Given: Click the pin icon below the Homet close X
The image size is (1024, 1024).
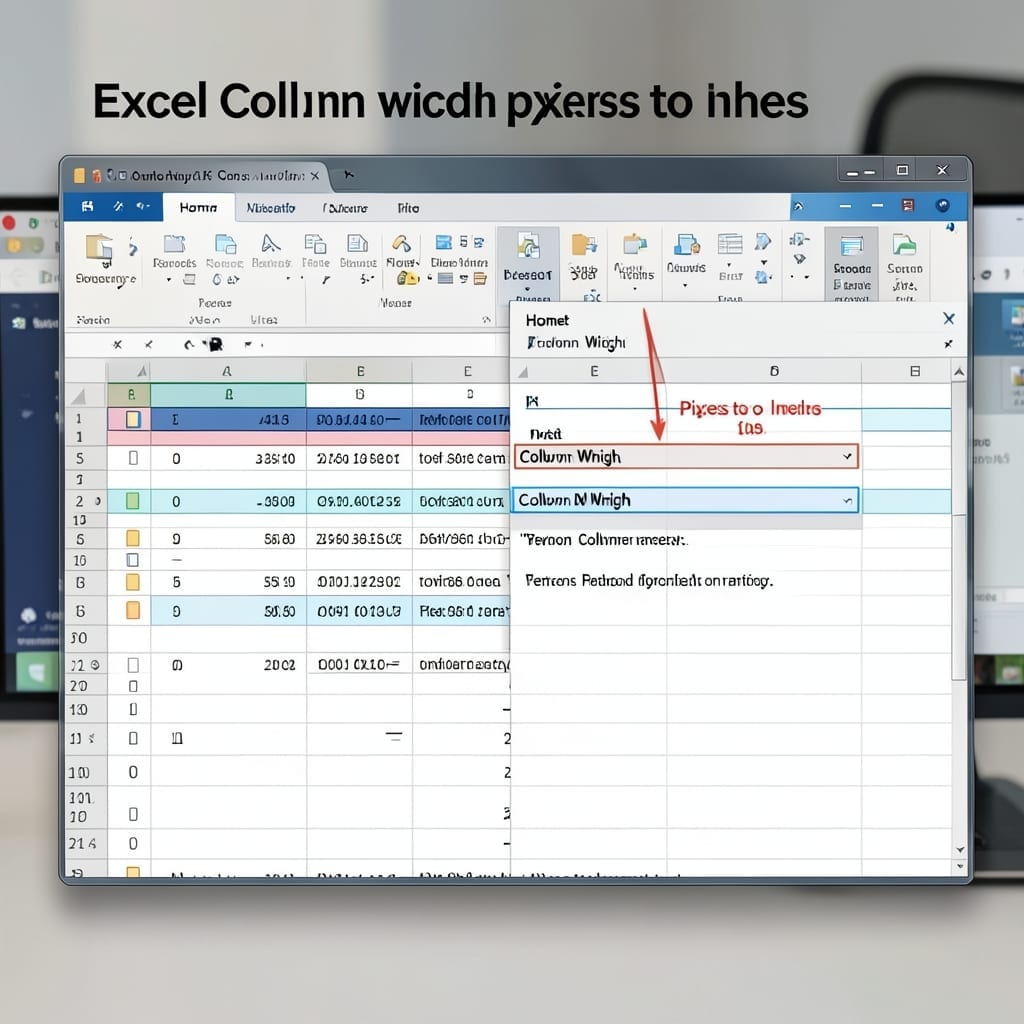Looking at the screenshot, I should [948, 344].
